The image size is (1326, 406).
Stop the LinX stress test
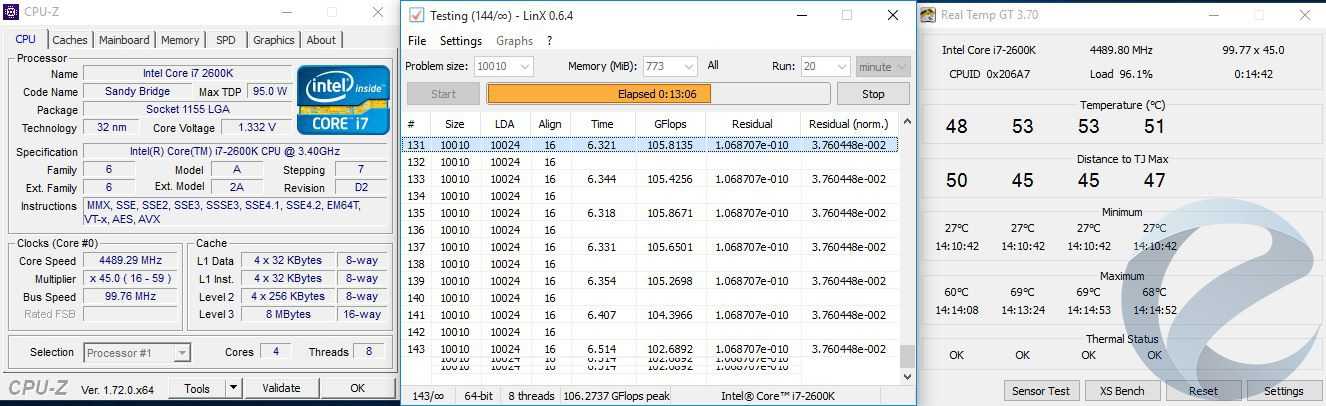873,94
